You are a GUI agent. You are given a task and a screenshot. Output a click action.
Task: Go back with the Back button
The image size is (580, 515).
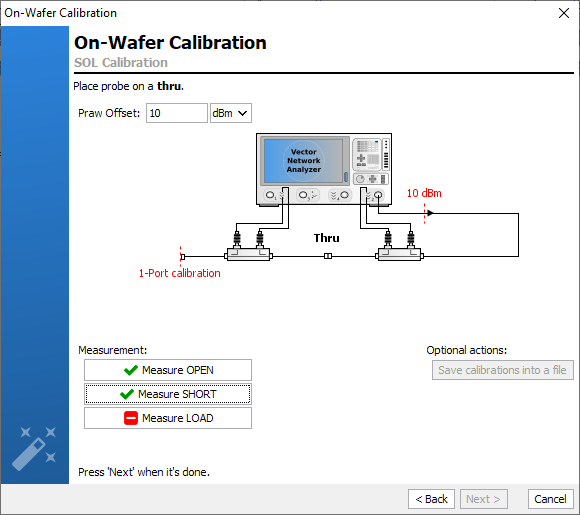point(431,499)
